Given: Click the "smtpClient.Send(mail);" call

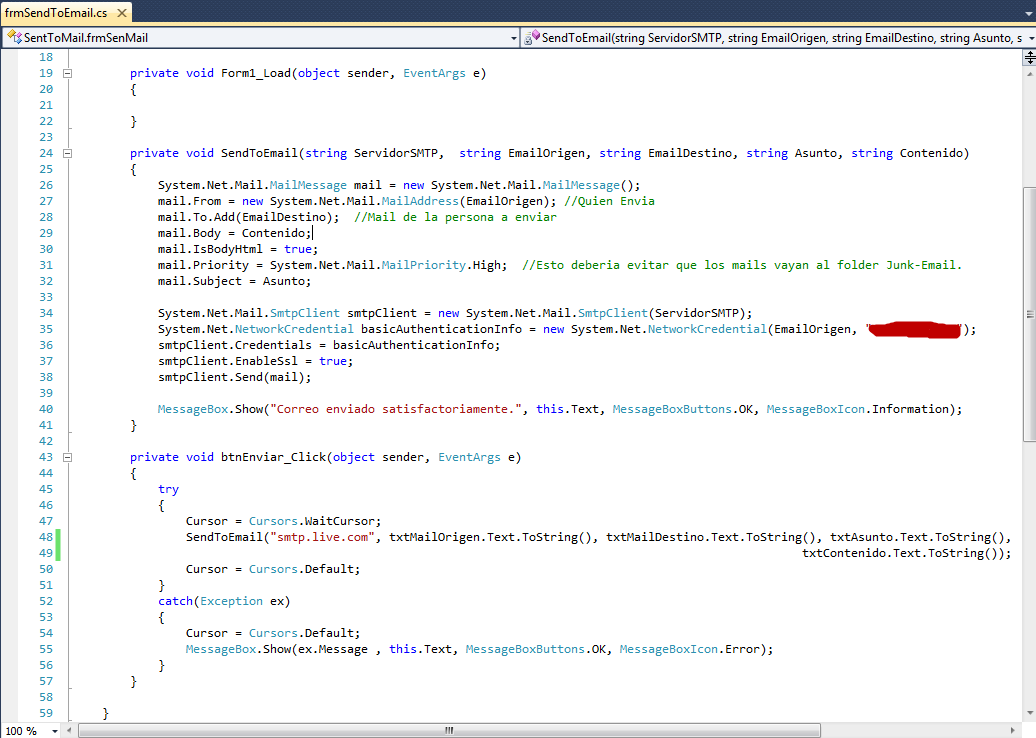Looking at the screenshot, I should [x=235, y=377].
